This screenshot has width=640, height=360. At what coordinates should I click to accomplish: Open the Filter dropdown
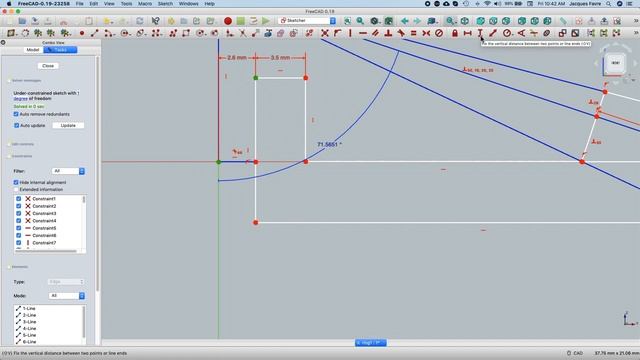(x=68, y=171)
